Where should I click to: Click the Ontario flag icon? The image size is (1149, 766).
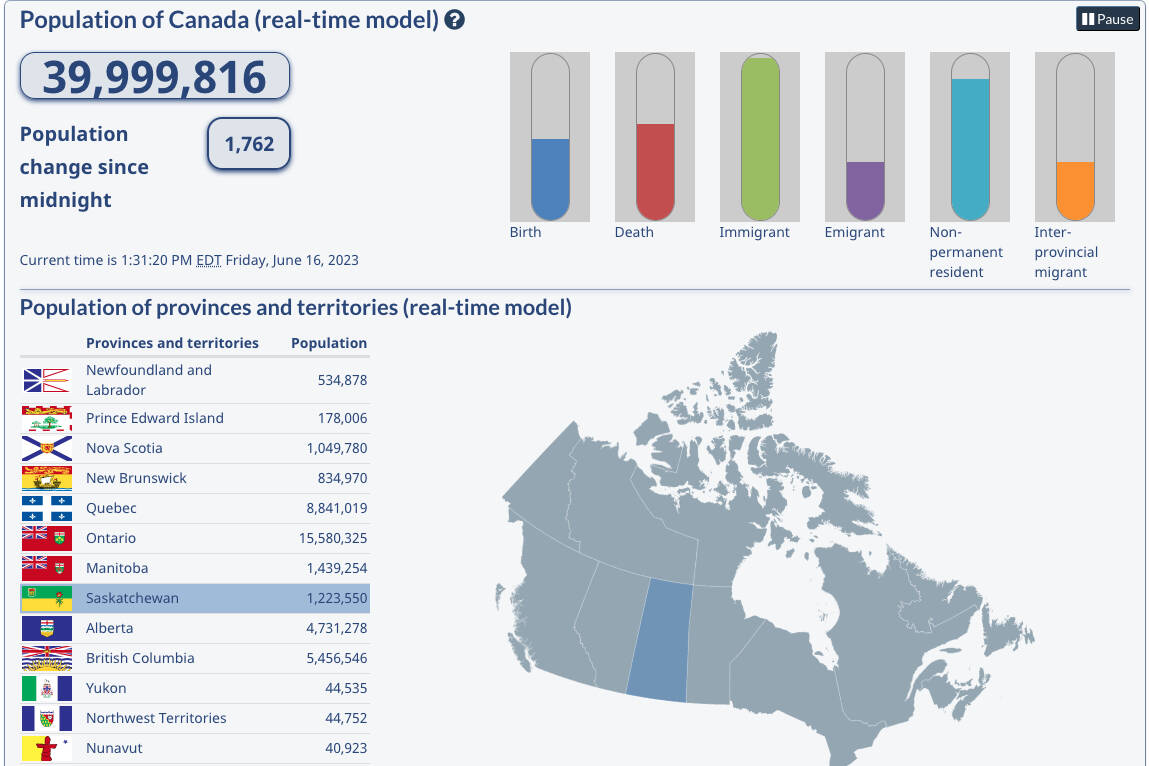pyautogui.click(x=46, y=538)
